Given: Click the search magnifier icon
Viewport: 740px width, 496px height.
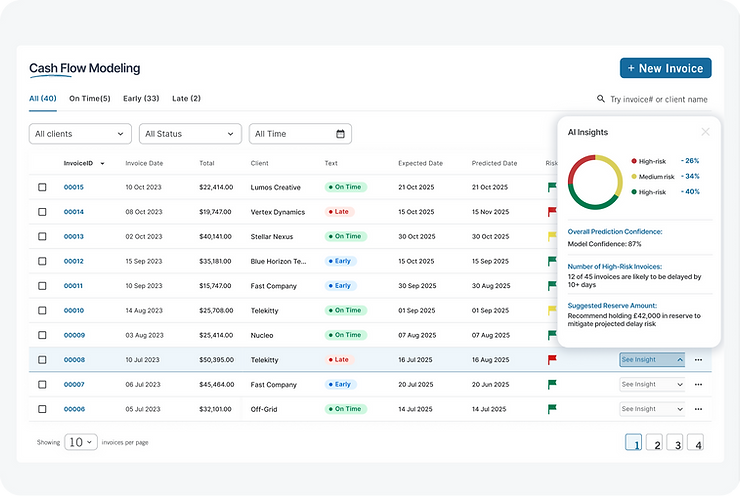Looking at the screenshot, I should (601, 99).
